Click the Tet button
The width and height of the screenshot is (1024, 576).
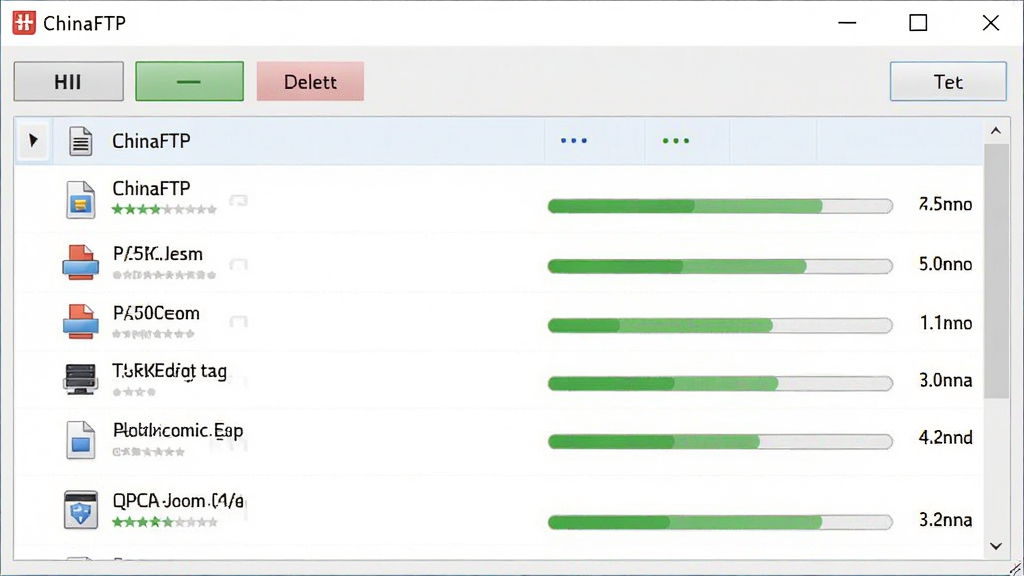pos(948,82)
